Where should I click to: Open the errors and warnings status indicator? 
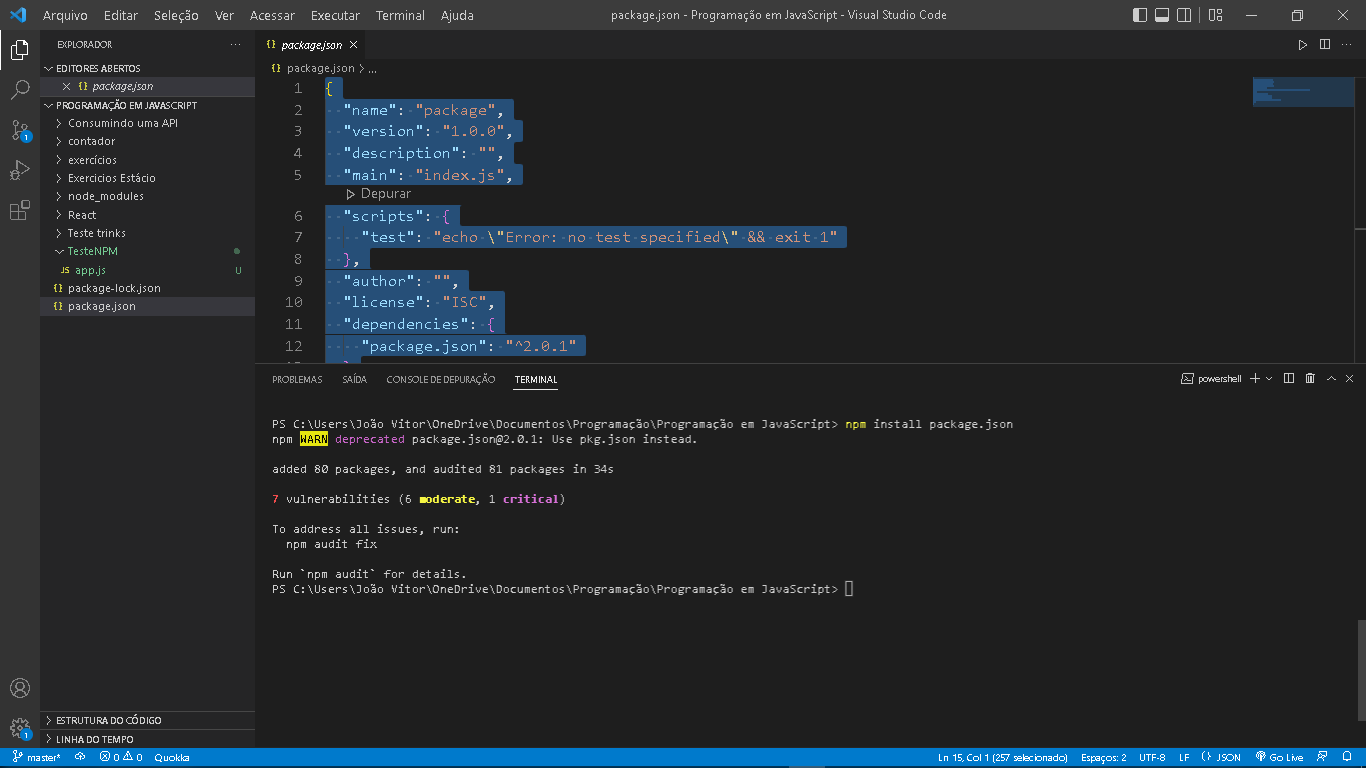click(x=120, y=758)
